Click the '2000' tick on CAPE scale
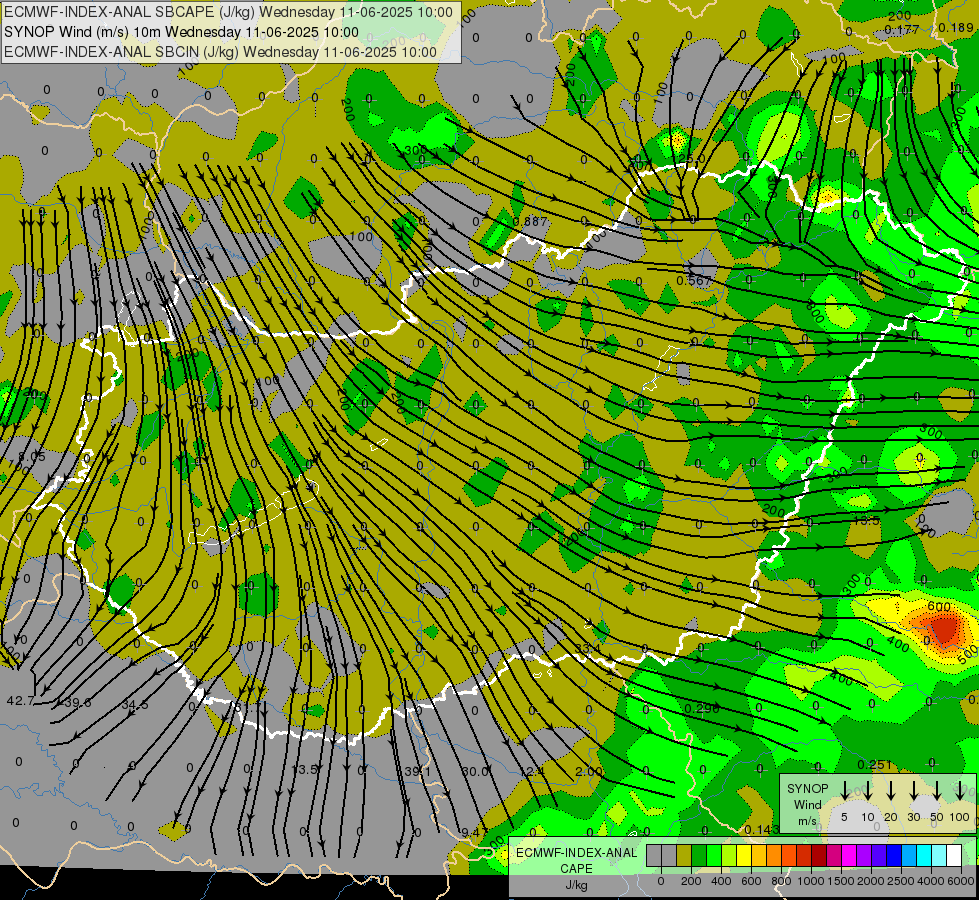 [x=870, y=881]
